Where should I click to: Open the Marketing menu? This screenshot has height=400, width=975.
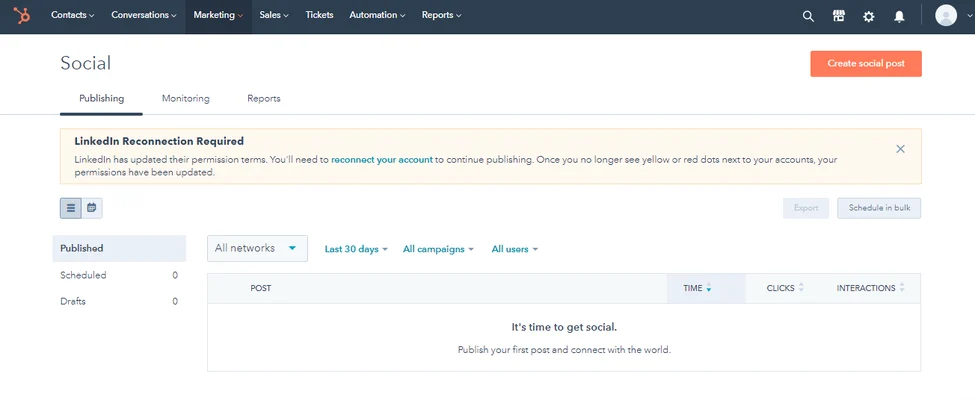tap(218, 15)
